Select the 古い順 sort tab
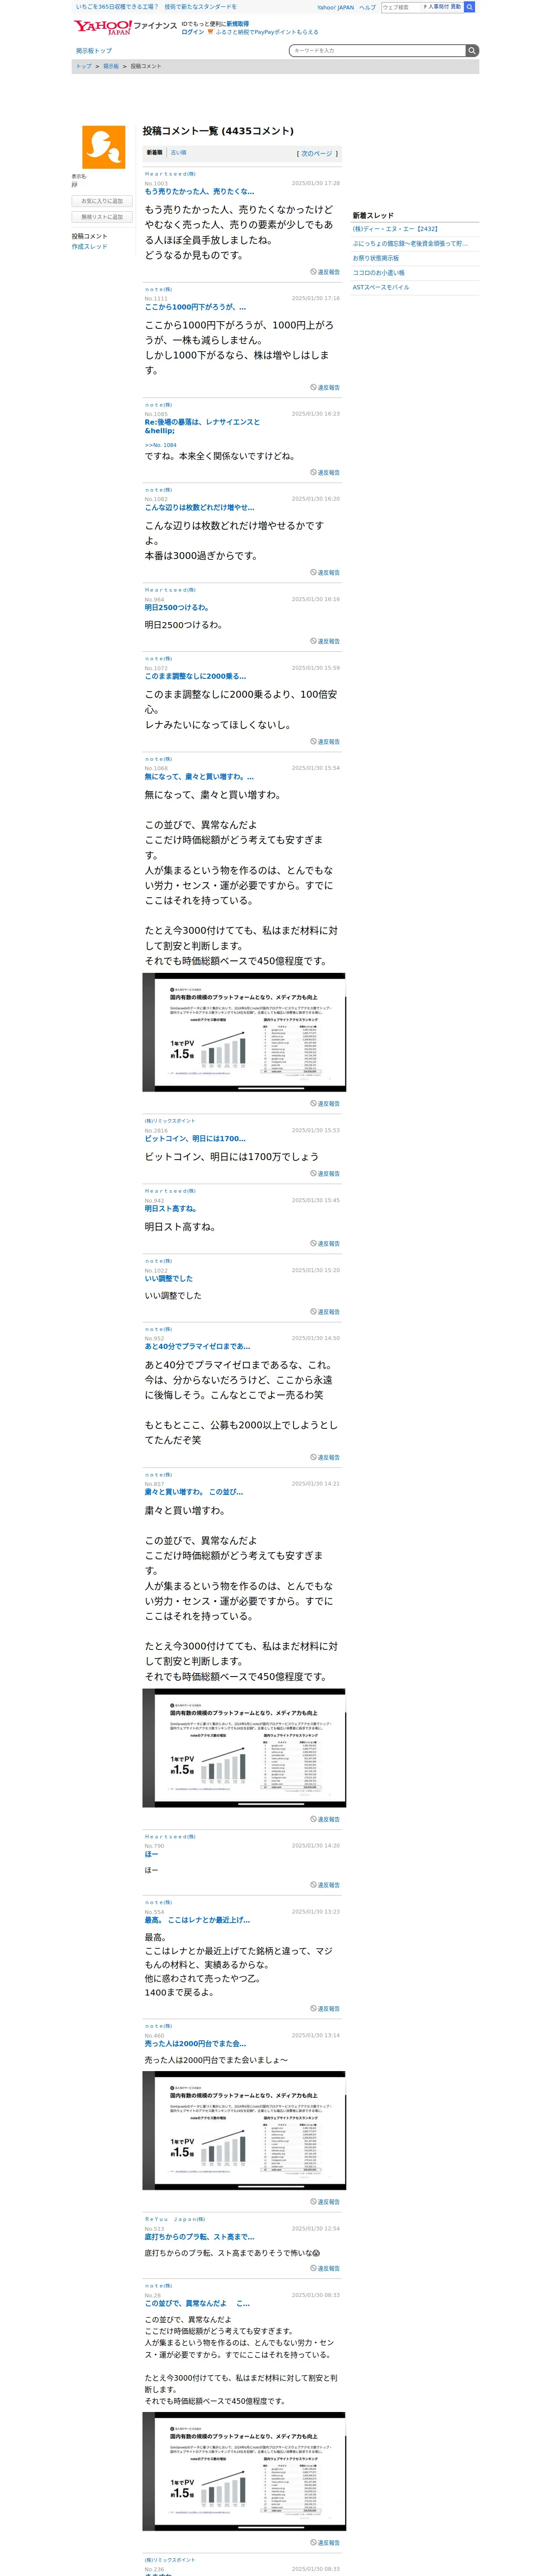 coord(178,153)
